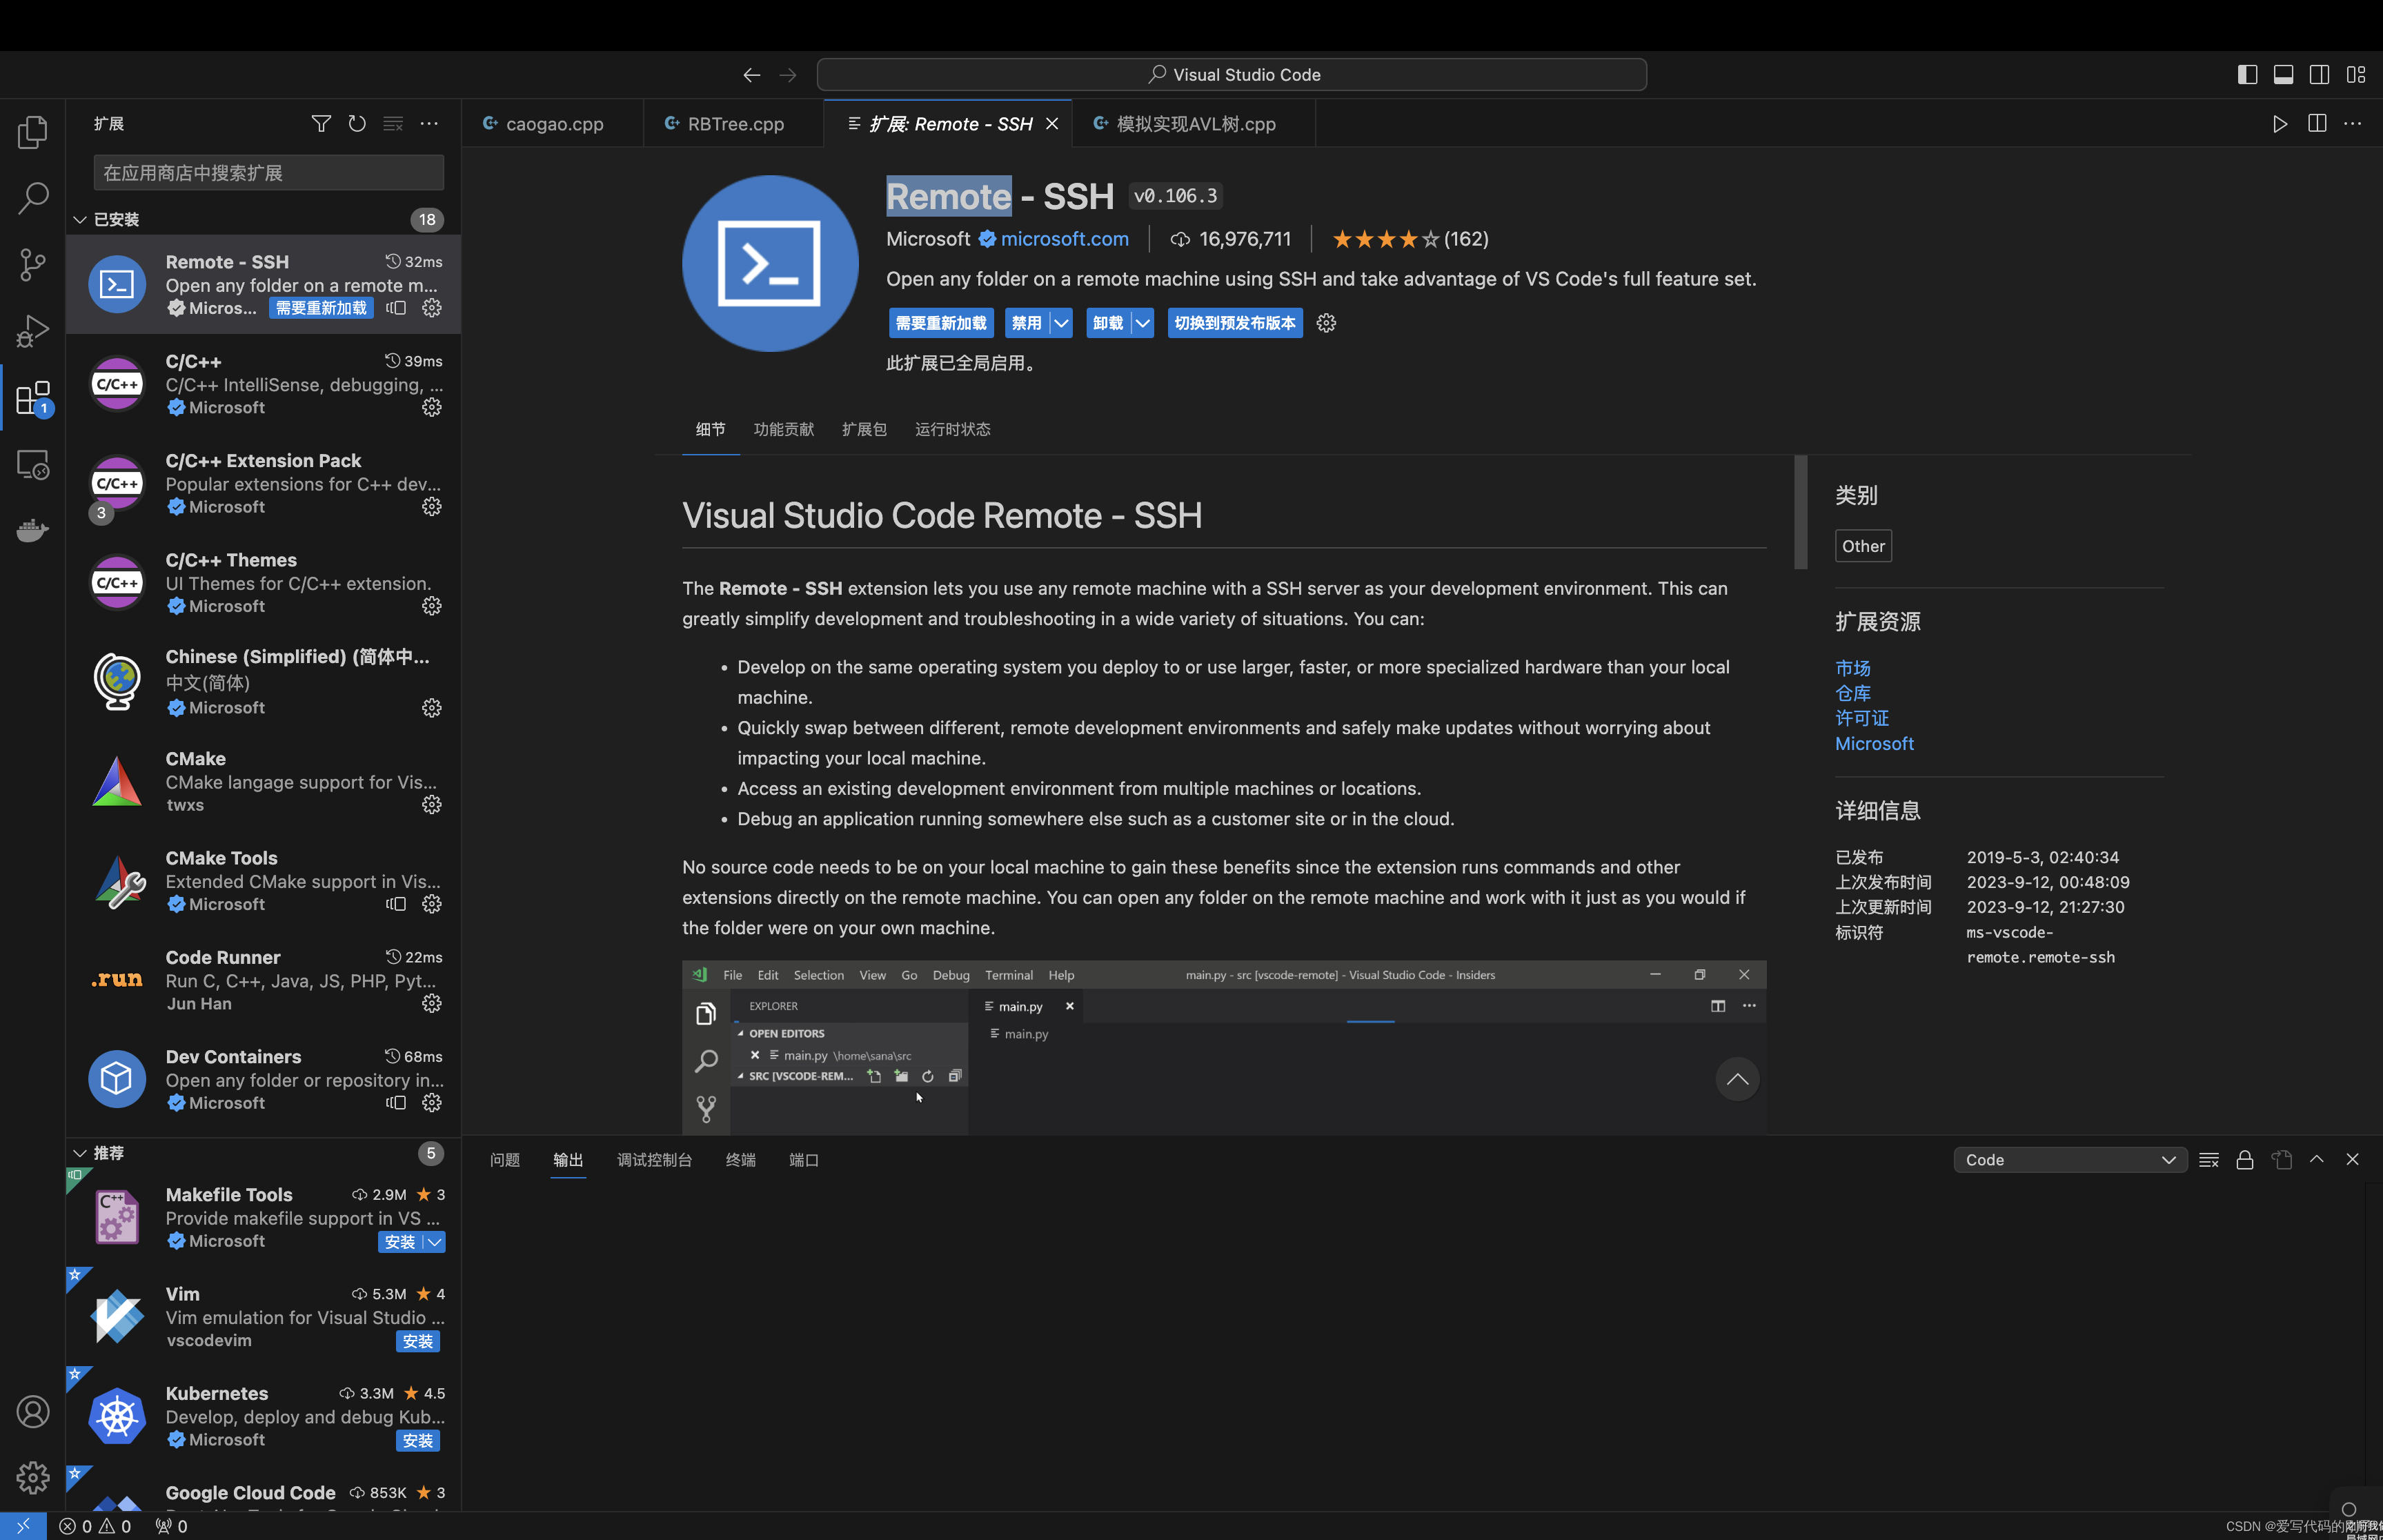2383x1540 pixels.
Task: Switch to caogao.cpp tab
Action: click(552, 123)
